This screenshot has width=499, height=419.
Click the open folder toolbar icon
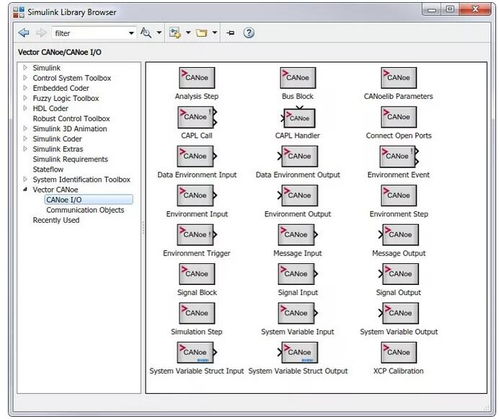click(202, 33)
